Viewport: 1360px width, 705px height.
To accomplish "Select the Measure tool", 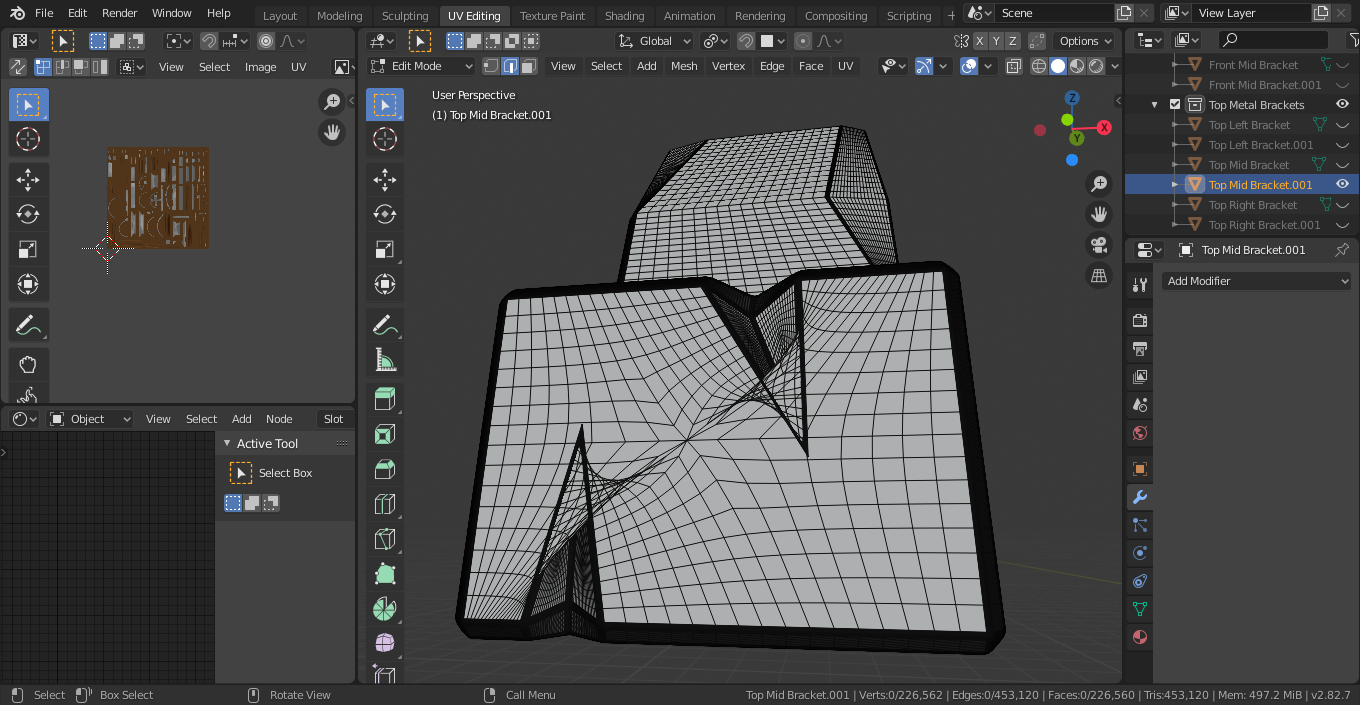I will tap(385, 359).
